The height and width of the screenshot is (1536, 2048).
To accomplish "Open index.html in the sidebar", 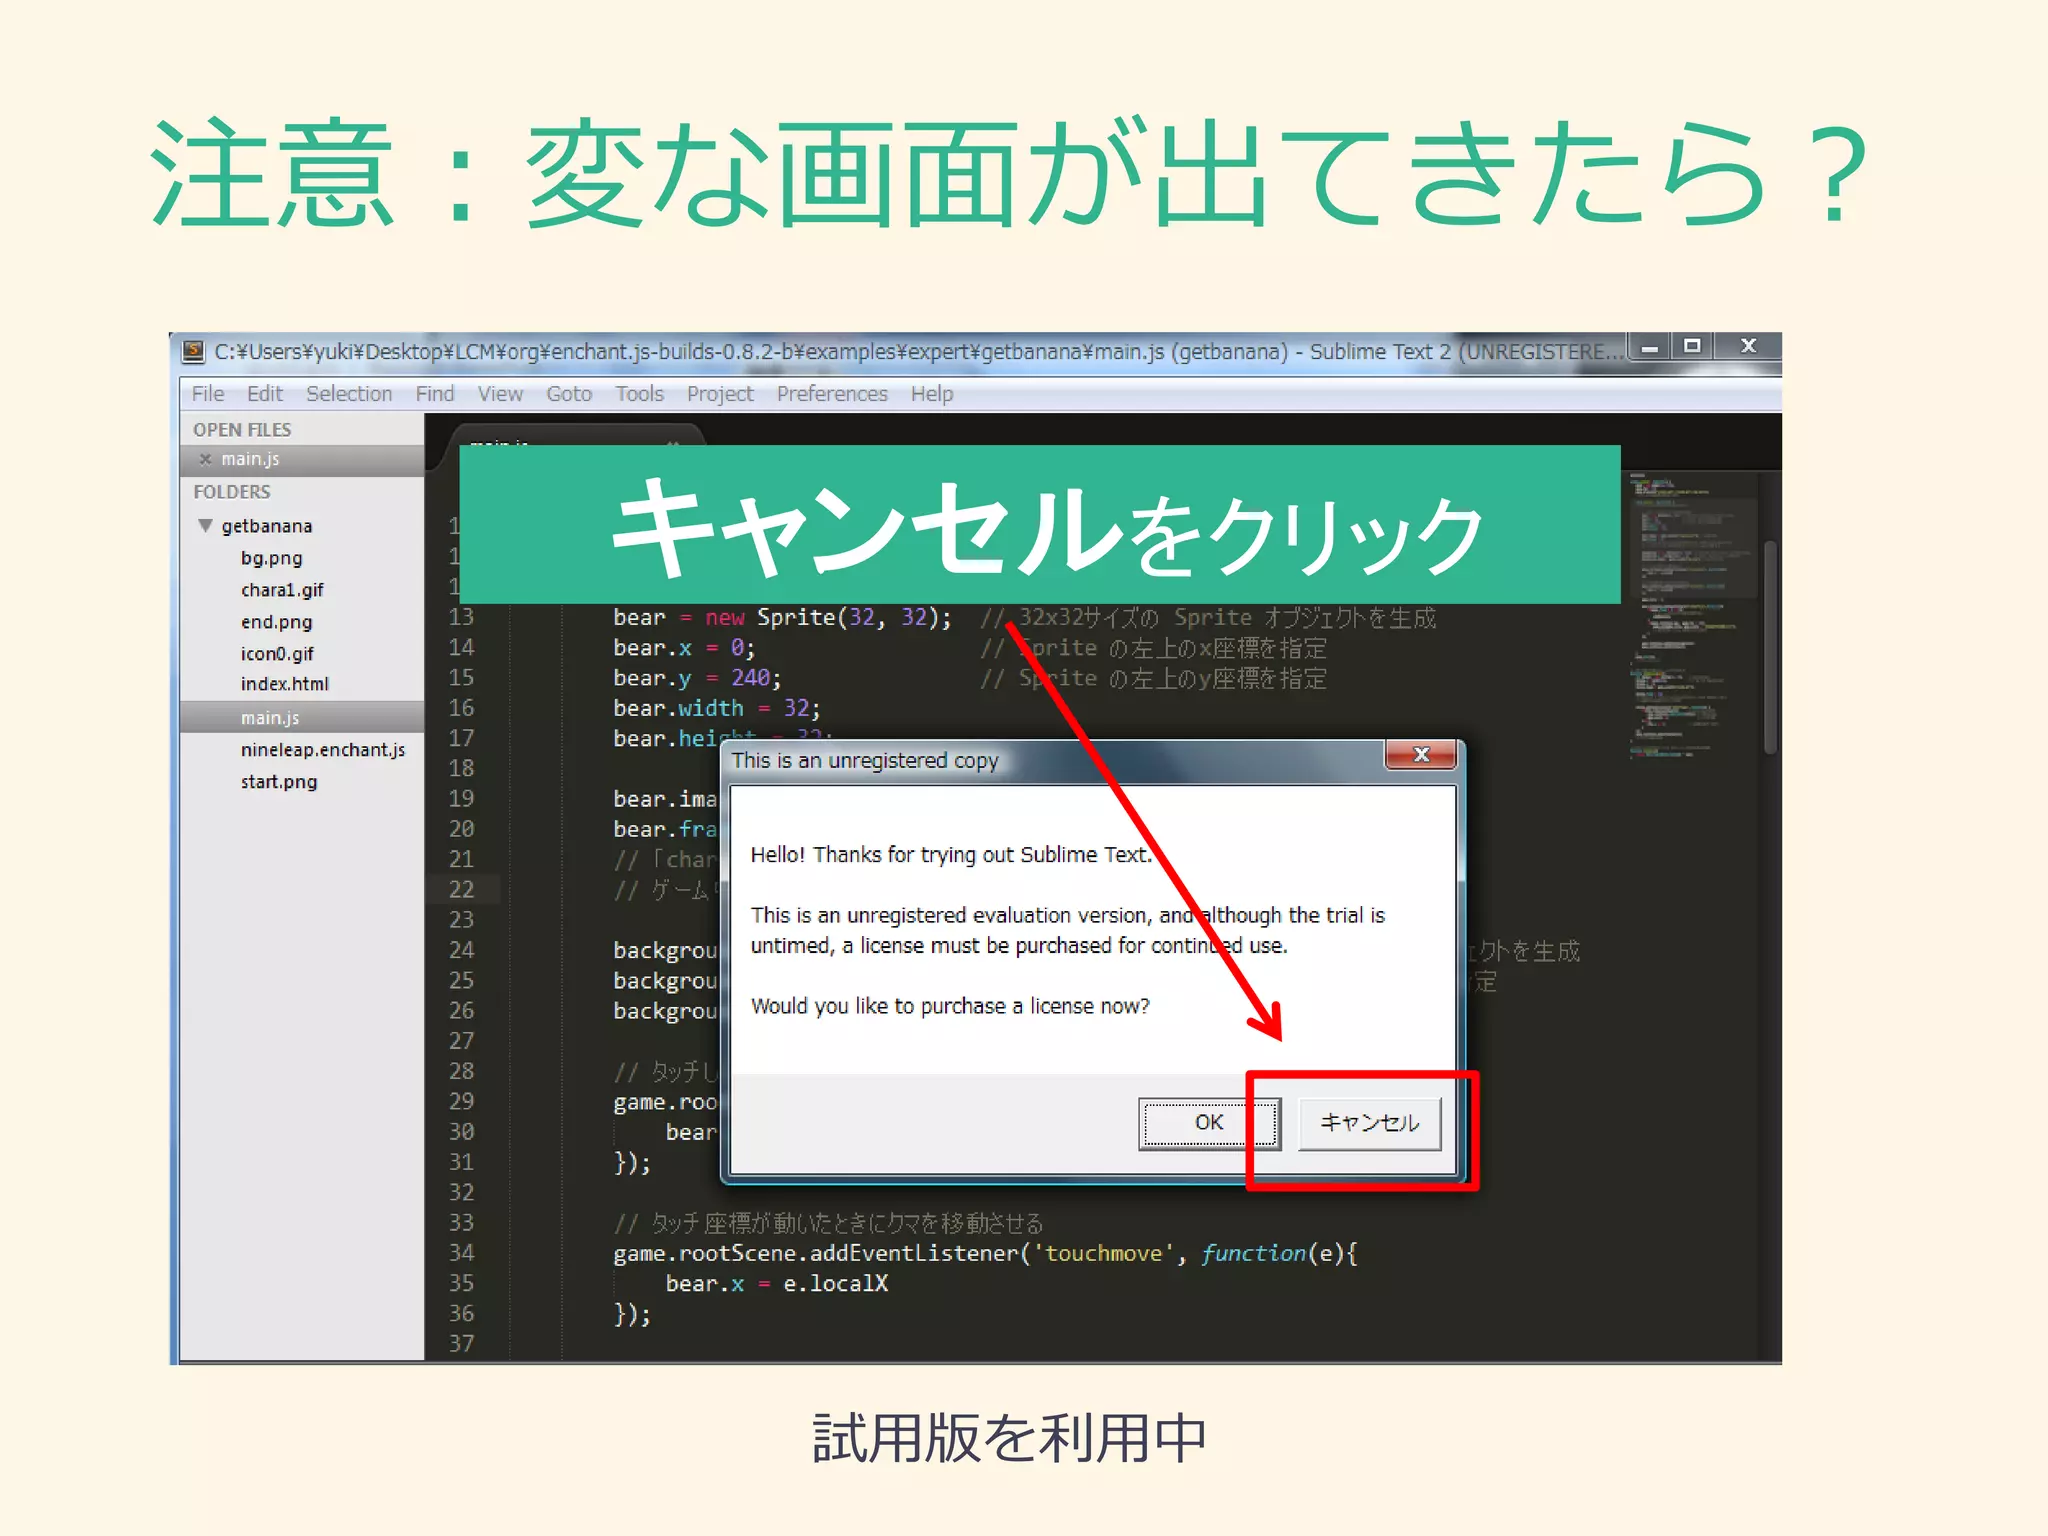I will tap(284, 684).
